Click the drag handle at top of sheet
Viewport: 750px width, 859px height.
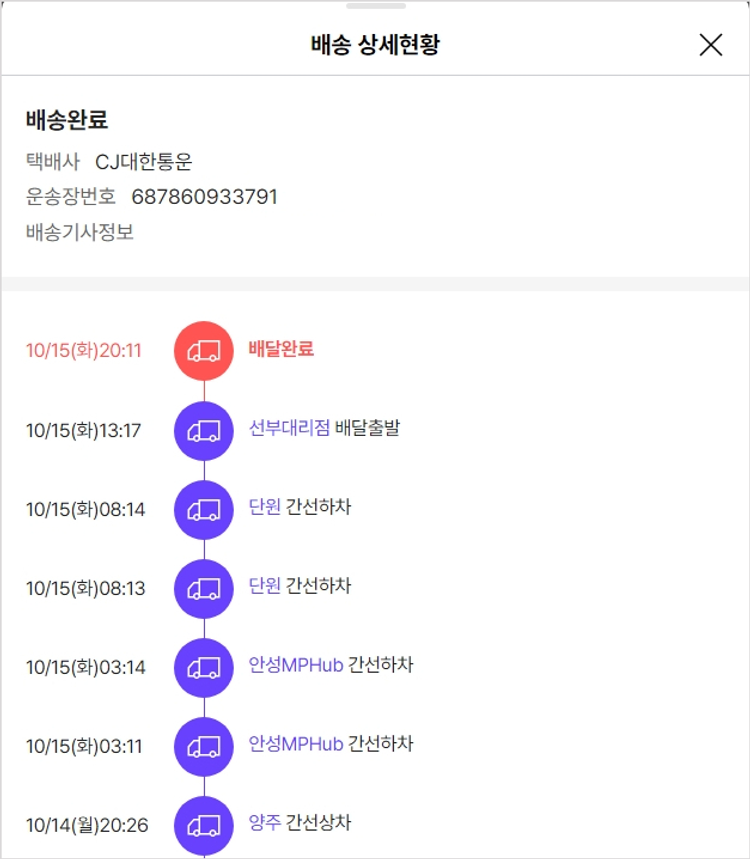pyautogui.click(x=375, y=6)
